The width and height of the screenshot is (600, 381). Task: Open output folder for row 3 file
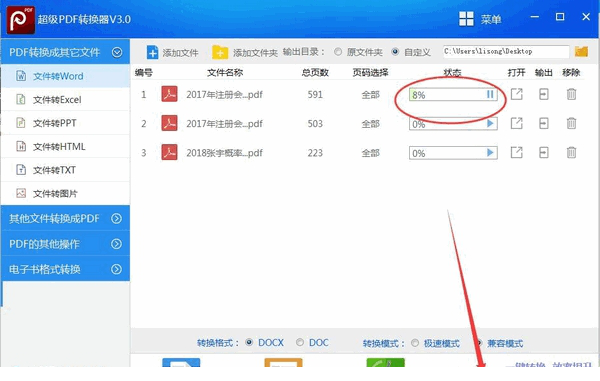(544, 152)
